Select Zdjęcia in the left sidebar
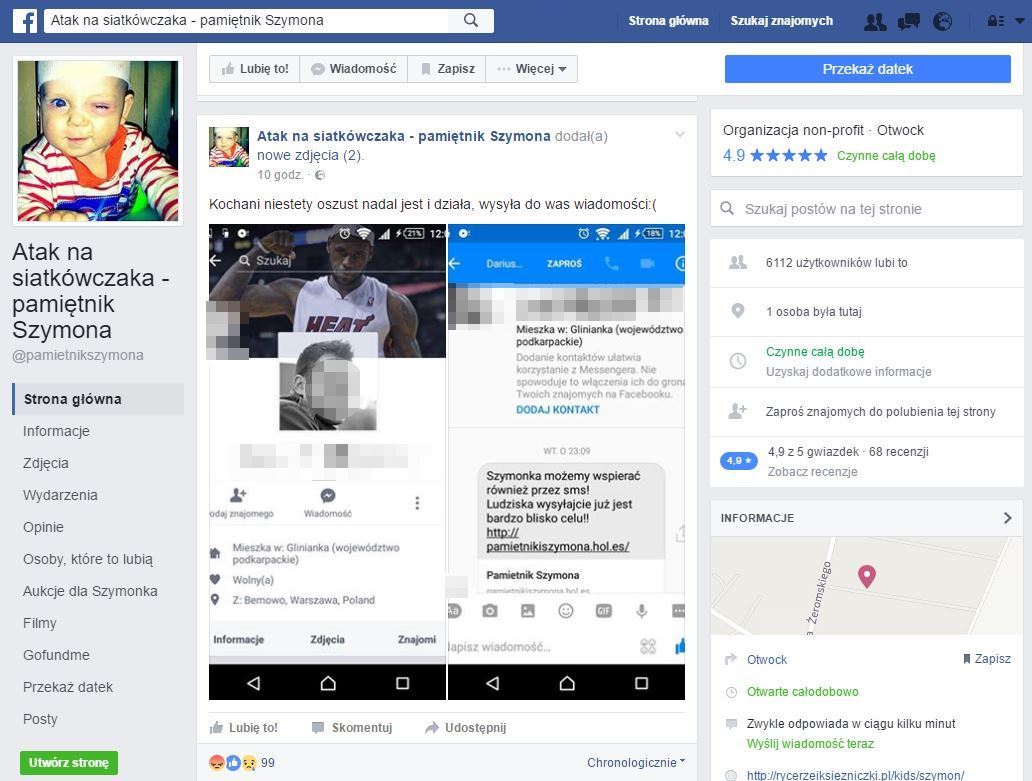The image size is (1032, 781). point(46,463)
